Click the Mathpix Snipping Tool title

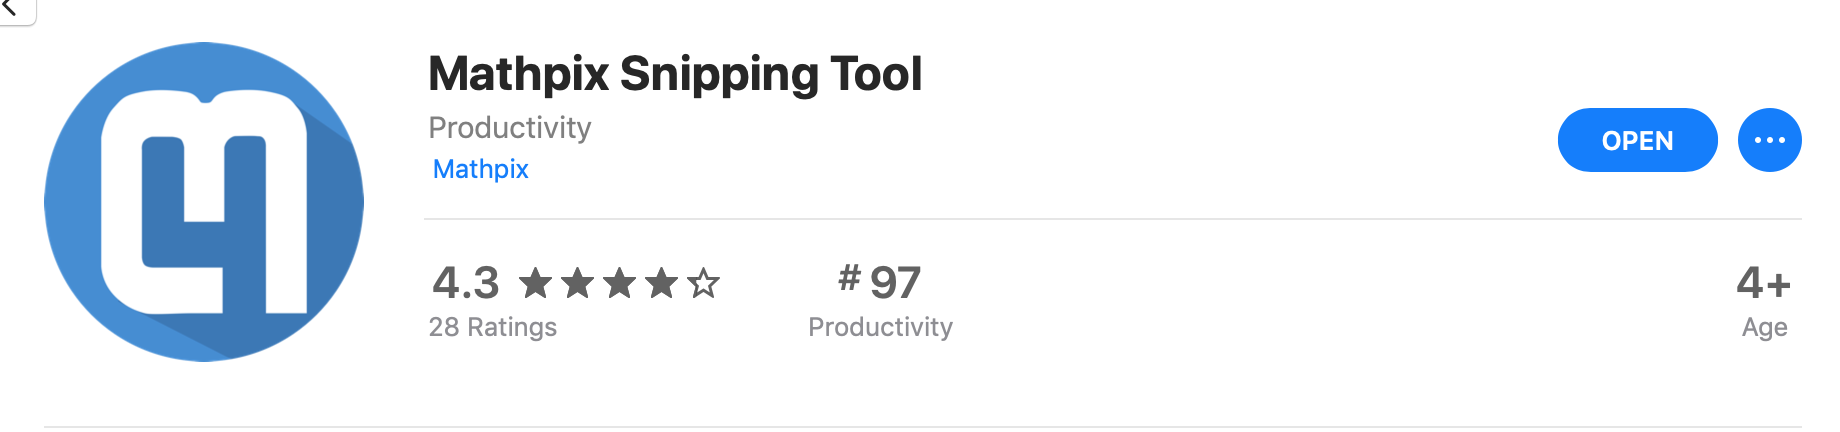[x=675, y=74]
